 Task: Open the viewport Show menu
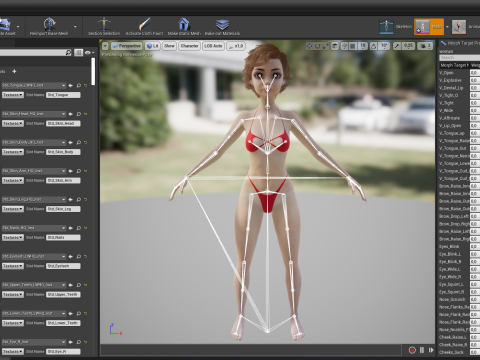point(169,46)
